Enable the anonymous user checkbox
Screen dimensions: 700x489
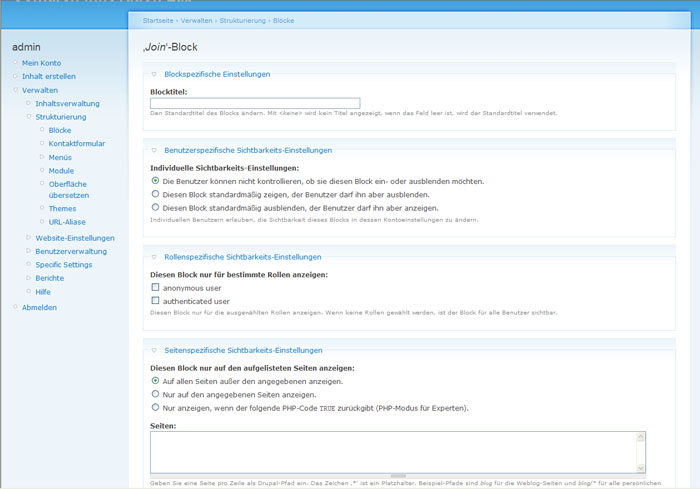click(x=155, y=287)
